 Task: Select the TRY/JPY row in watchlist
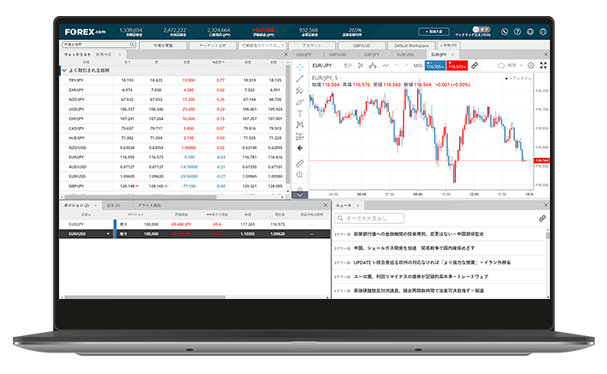tap(173, 80)
